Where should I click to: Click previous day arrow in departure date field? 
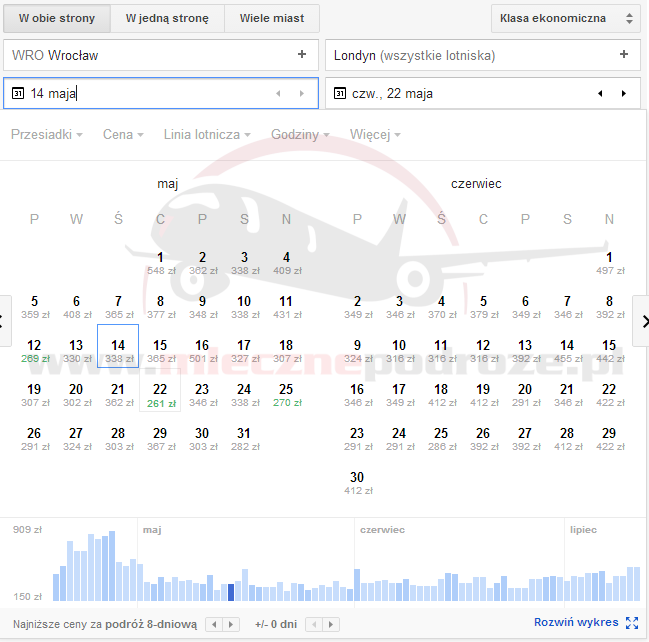pyautogui.click(x=279, y=94)
